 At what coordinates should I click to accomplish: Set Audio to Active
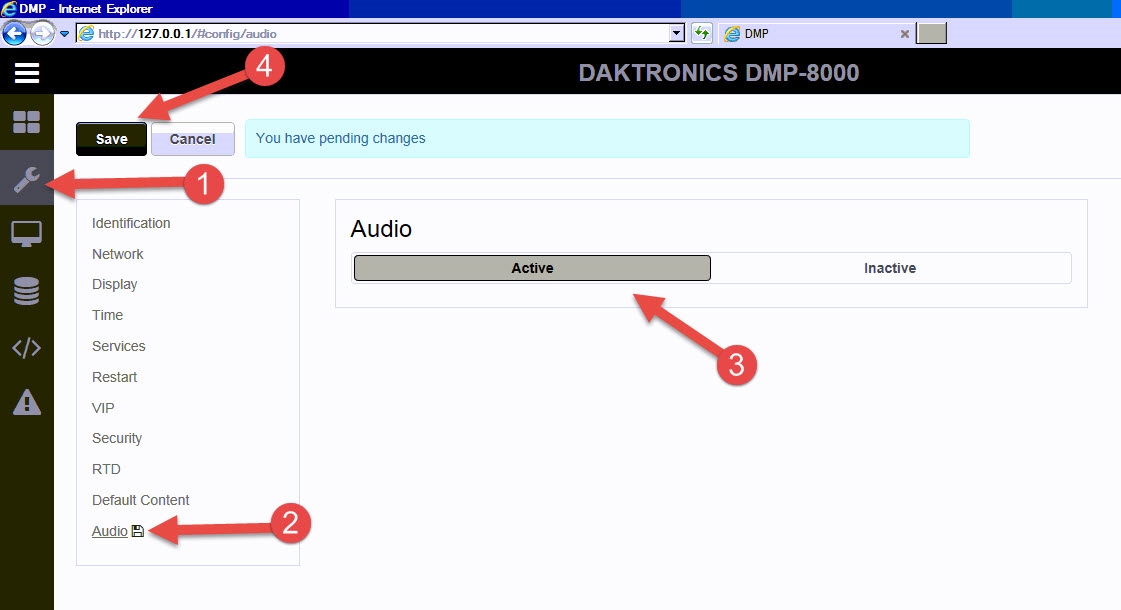tap(532, 268)
